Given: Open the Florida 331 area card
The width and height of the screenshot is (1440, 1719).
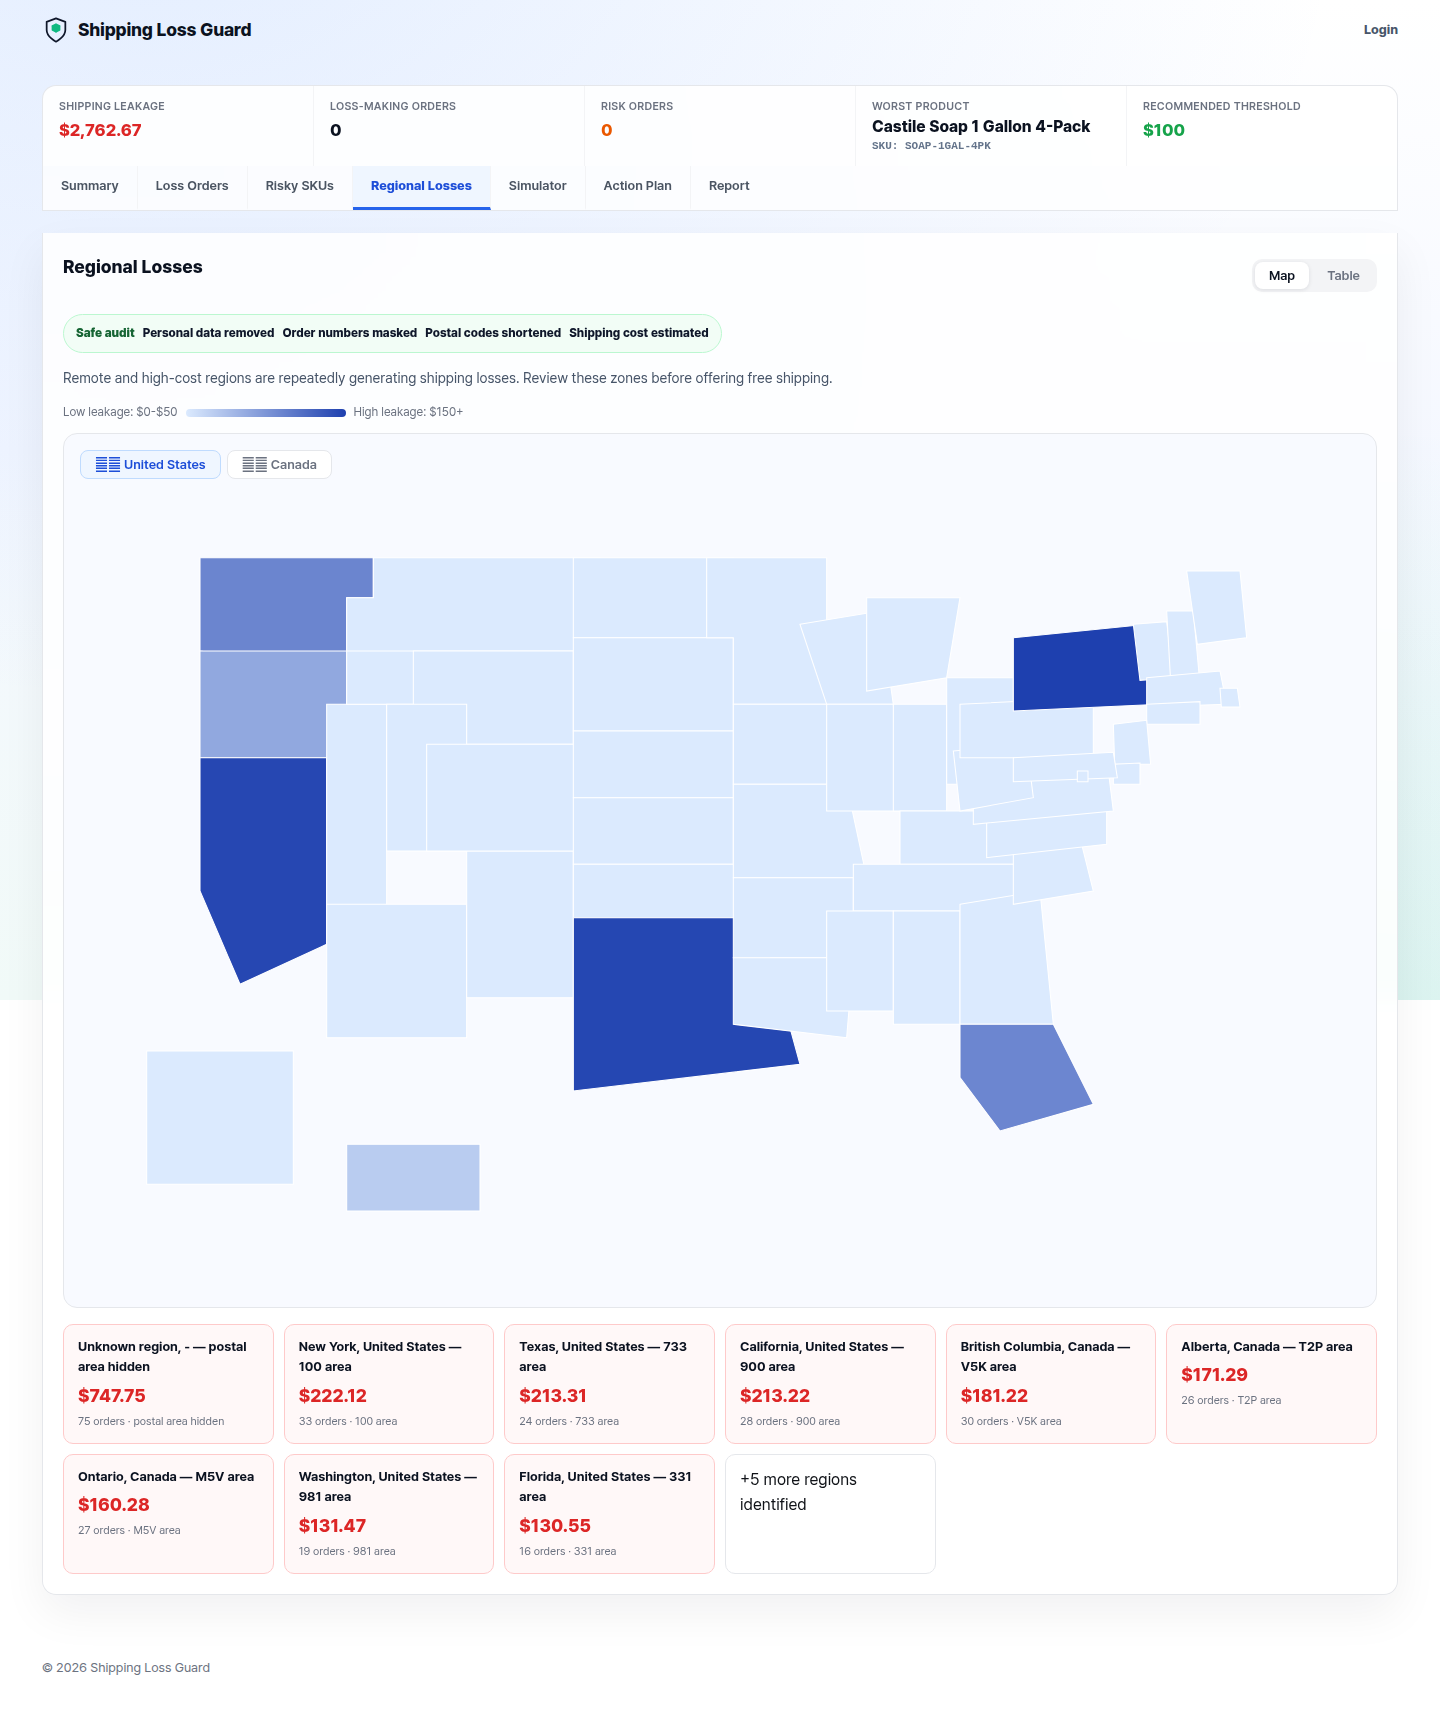Looking at the screenshot, I should click(609, 1514).
